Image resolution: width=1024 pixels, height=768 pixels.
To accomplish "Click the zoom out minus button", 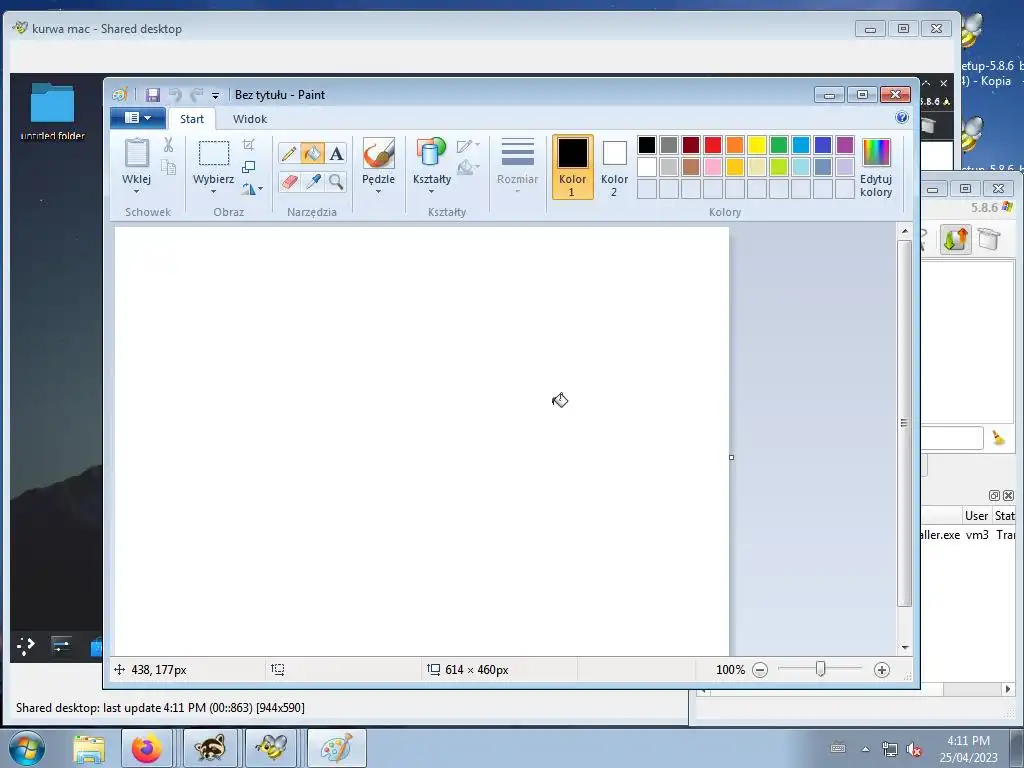I will [x=760, y=670].
